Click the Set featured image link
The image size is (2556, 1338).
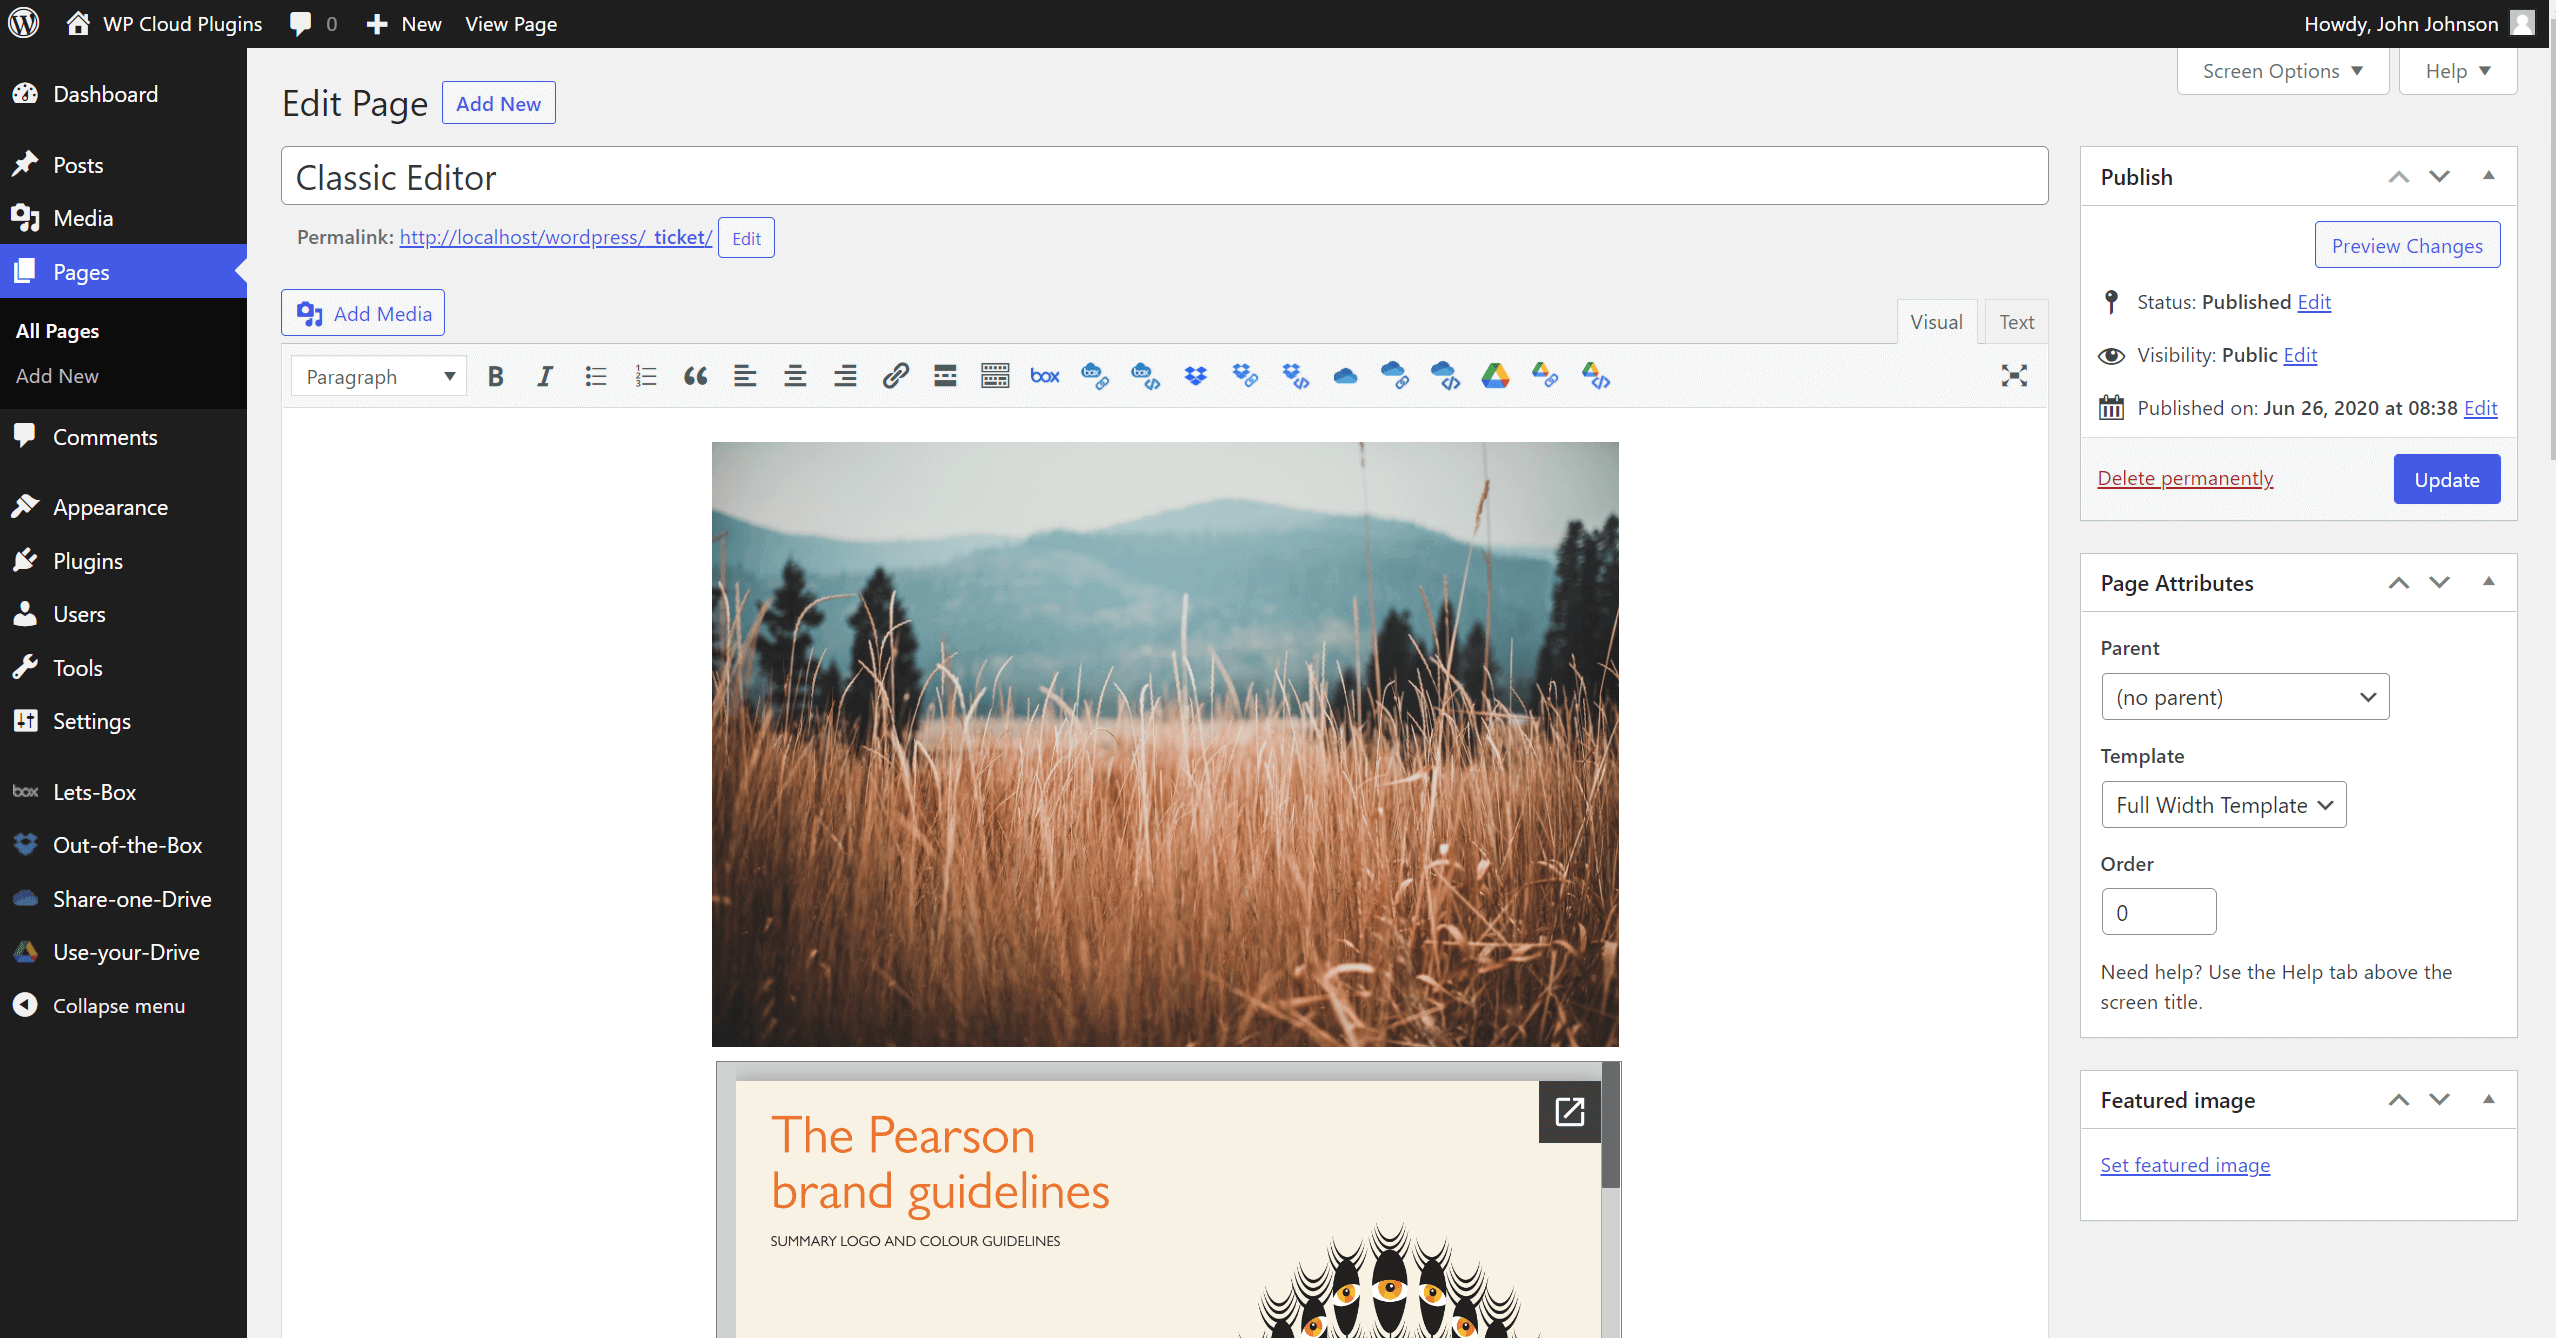pyautogui.click(x=2185, y=1165)
